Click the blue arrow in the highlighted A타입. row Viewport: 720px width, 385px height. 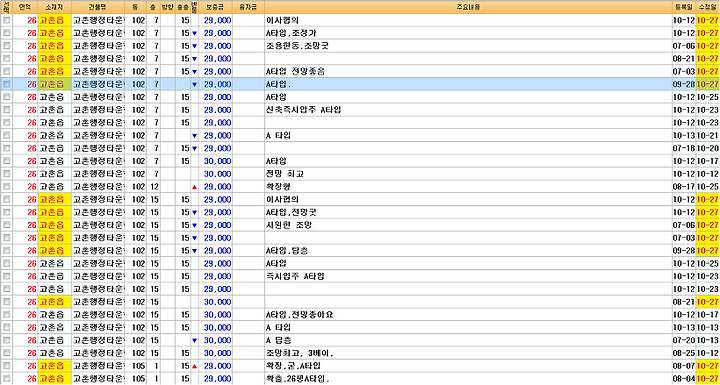194,85
